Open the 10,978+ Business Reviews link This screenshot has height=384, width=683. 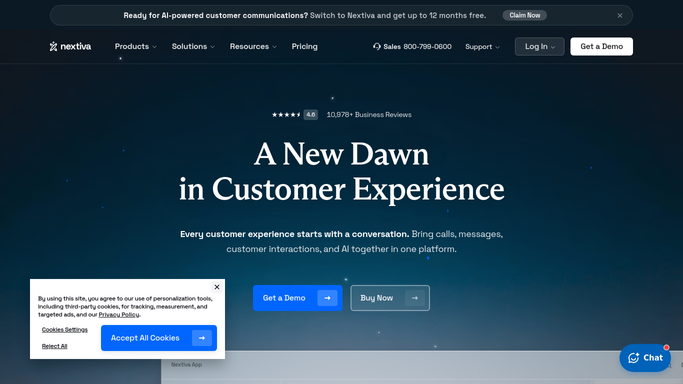[369, 115]
